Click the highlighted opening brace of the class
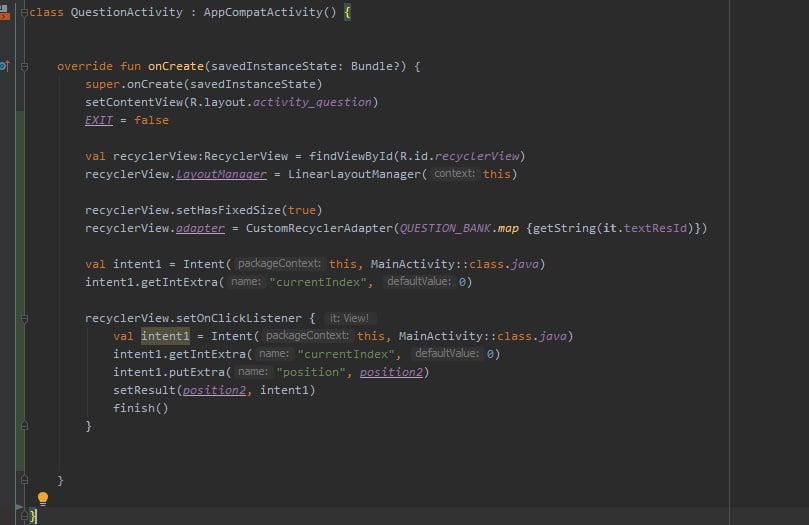Viewport: 809px width, 525px height. click(x=347, y=12)
